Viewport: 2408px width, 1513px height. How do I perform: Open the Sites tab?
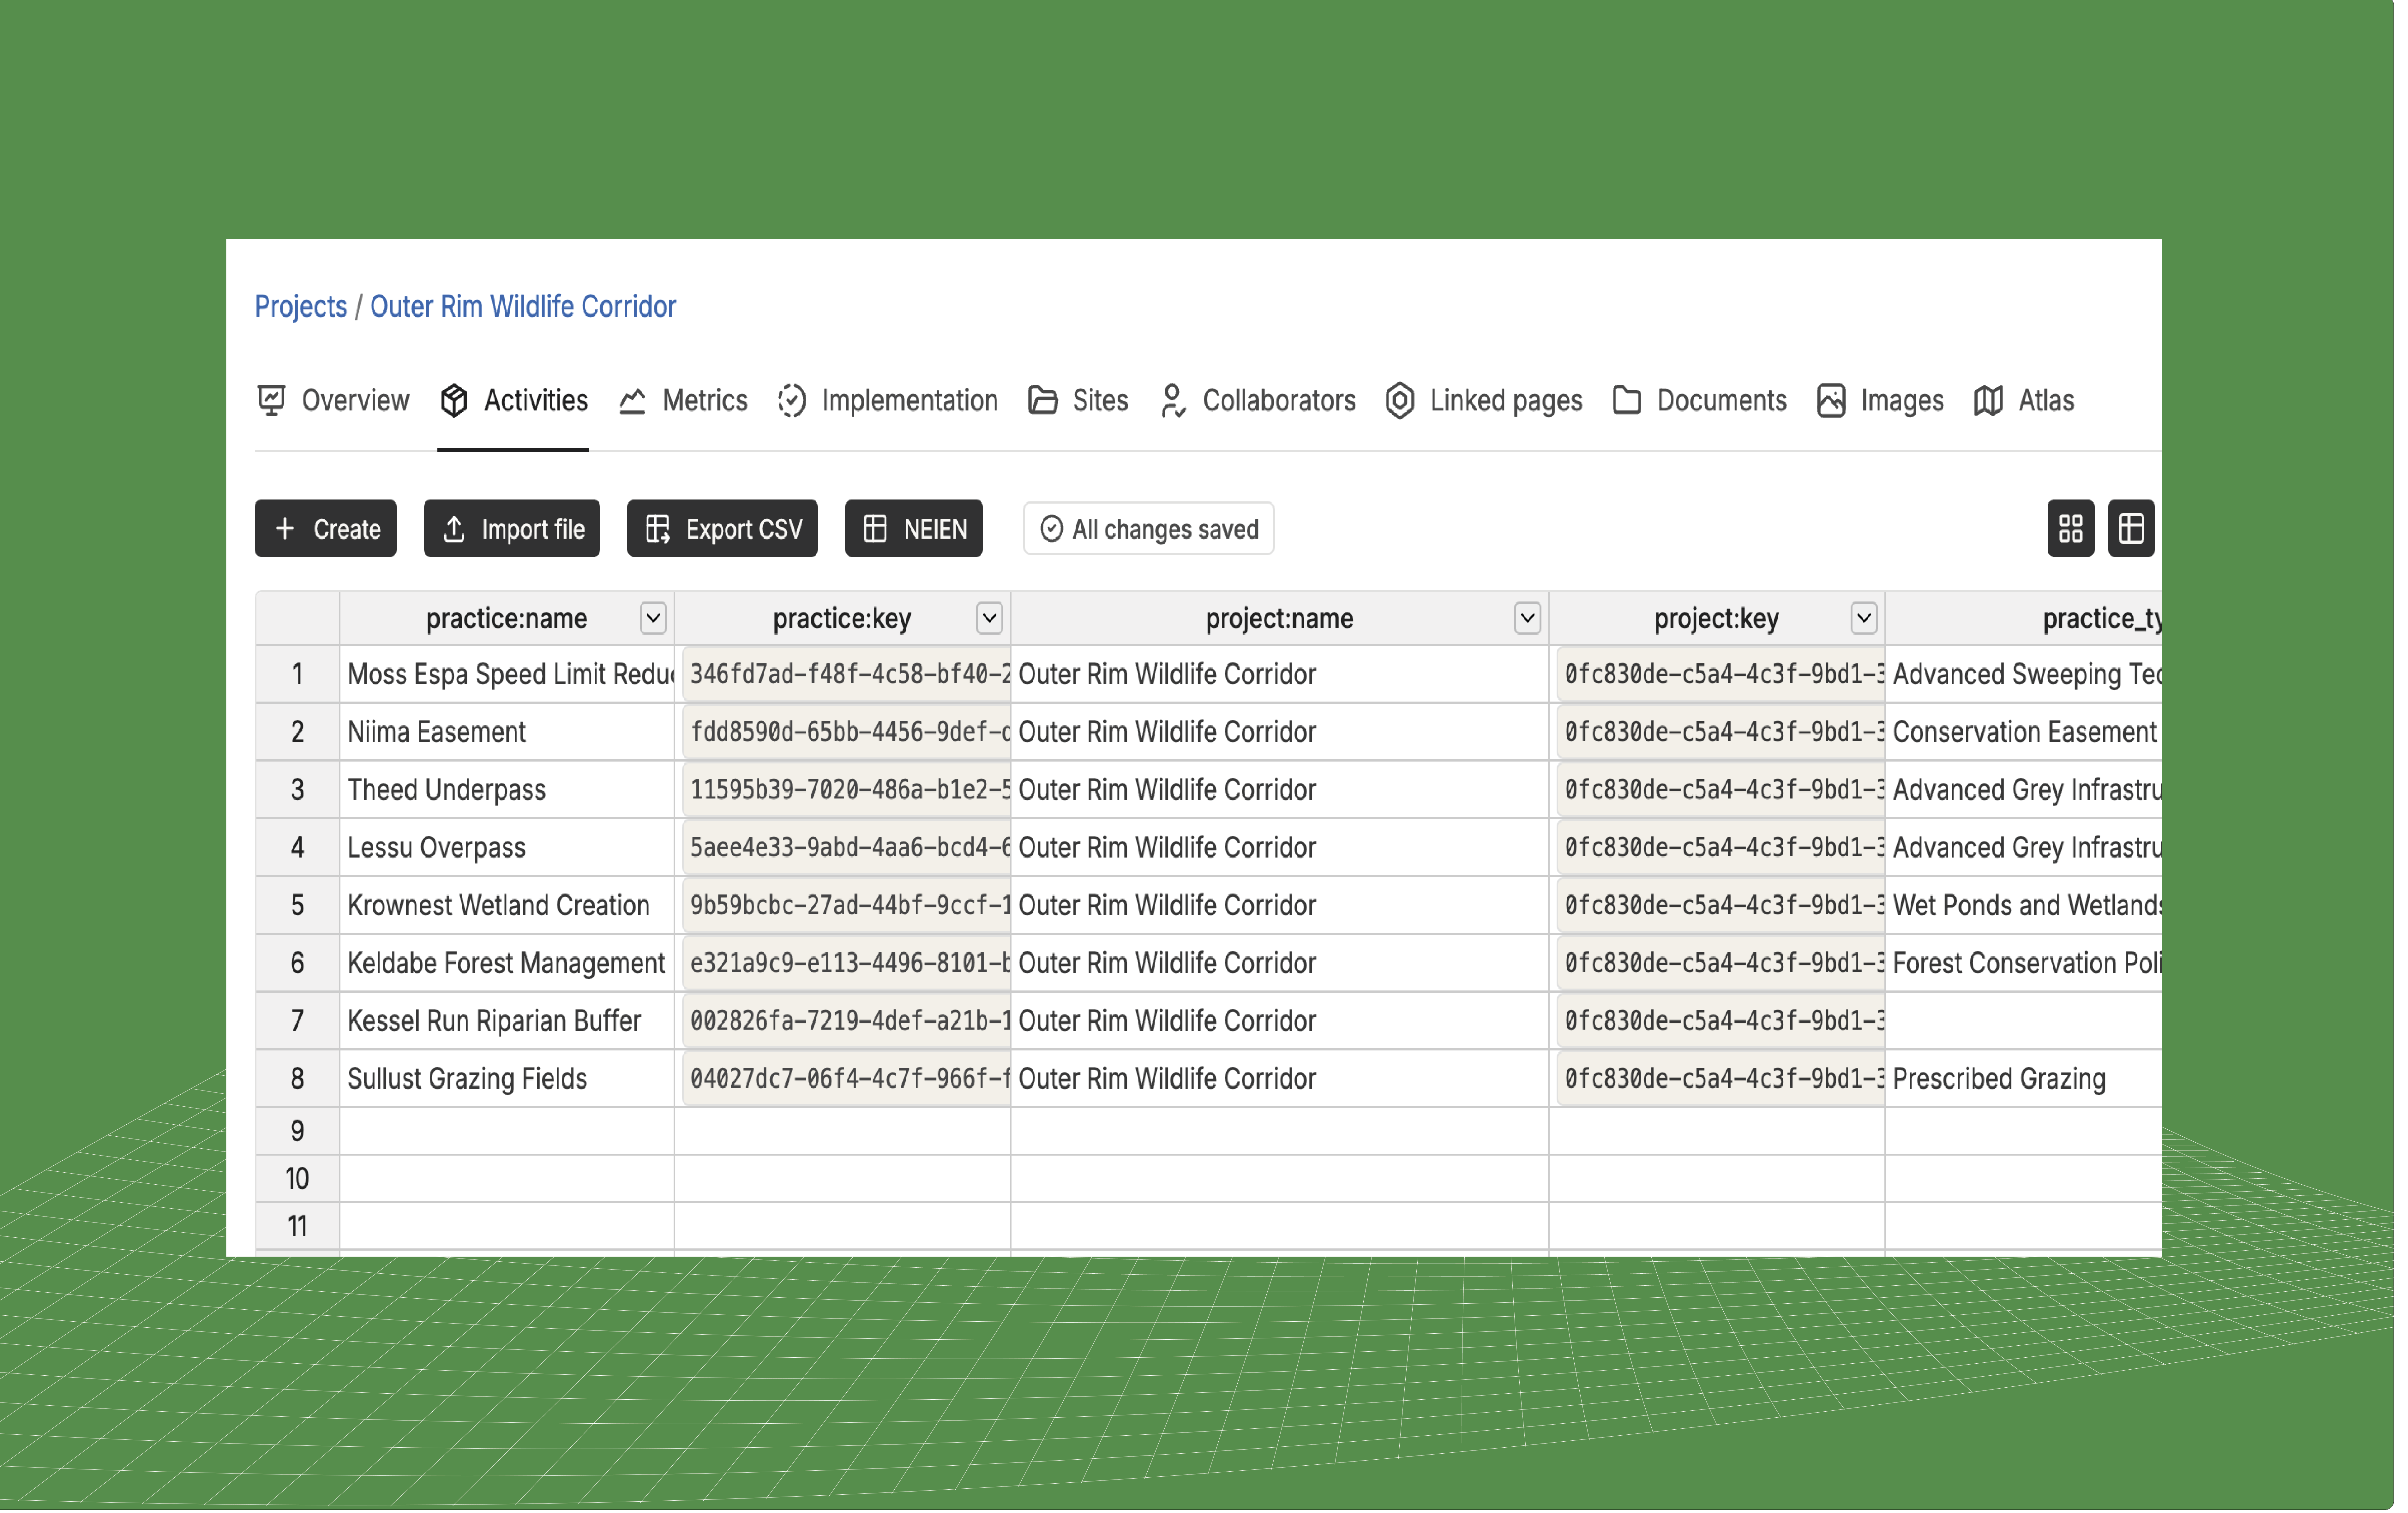(1078, 401)
